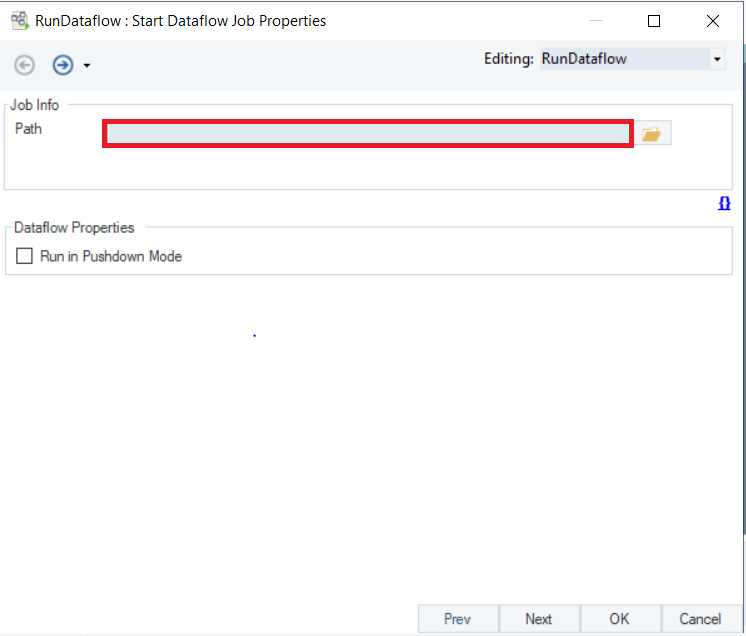Click the Path label in Job Info
This screenshot has width=746, height=636.
click(x=29, y=129)
